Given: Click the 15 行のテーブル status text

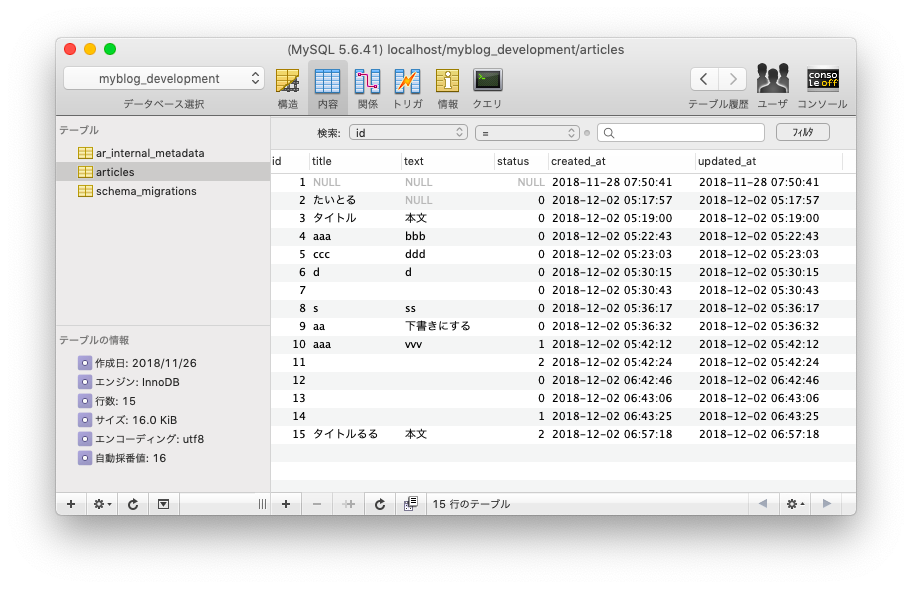Looking at the screenshot, I should pyautogui.click(x=471, y=504).
